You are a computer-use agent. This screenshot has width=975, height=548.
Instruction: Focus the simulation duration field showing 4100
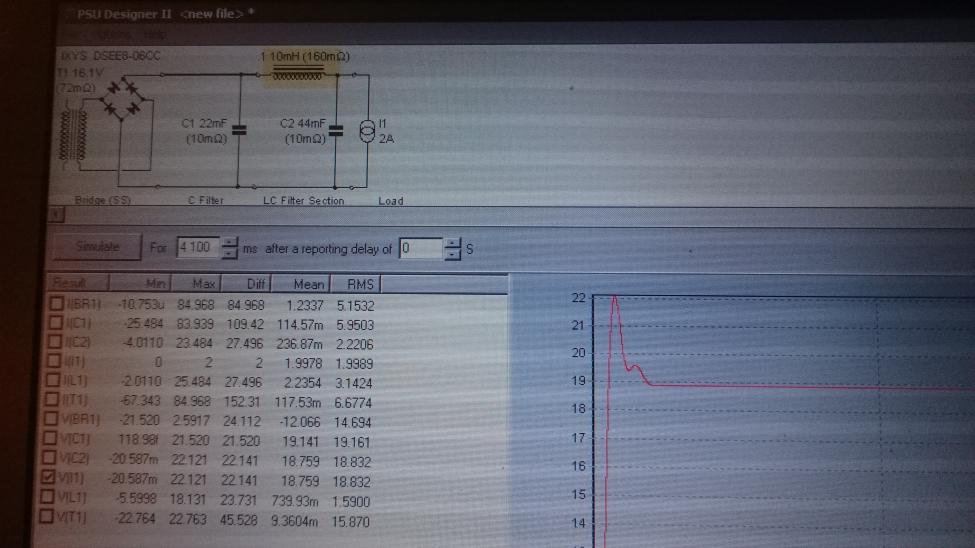[198, 248]
